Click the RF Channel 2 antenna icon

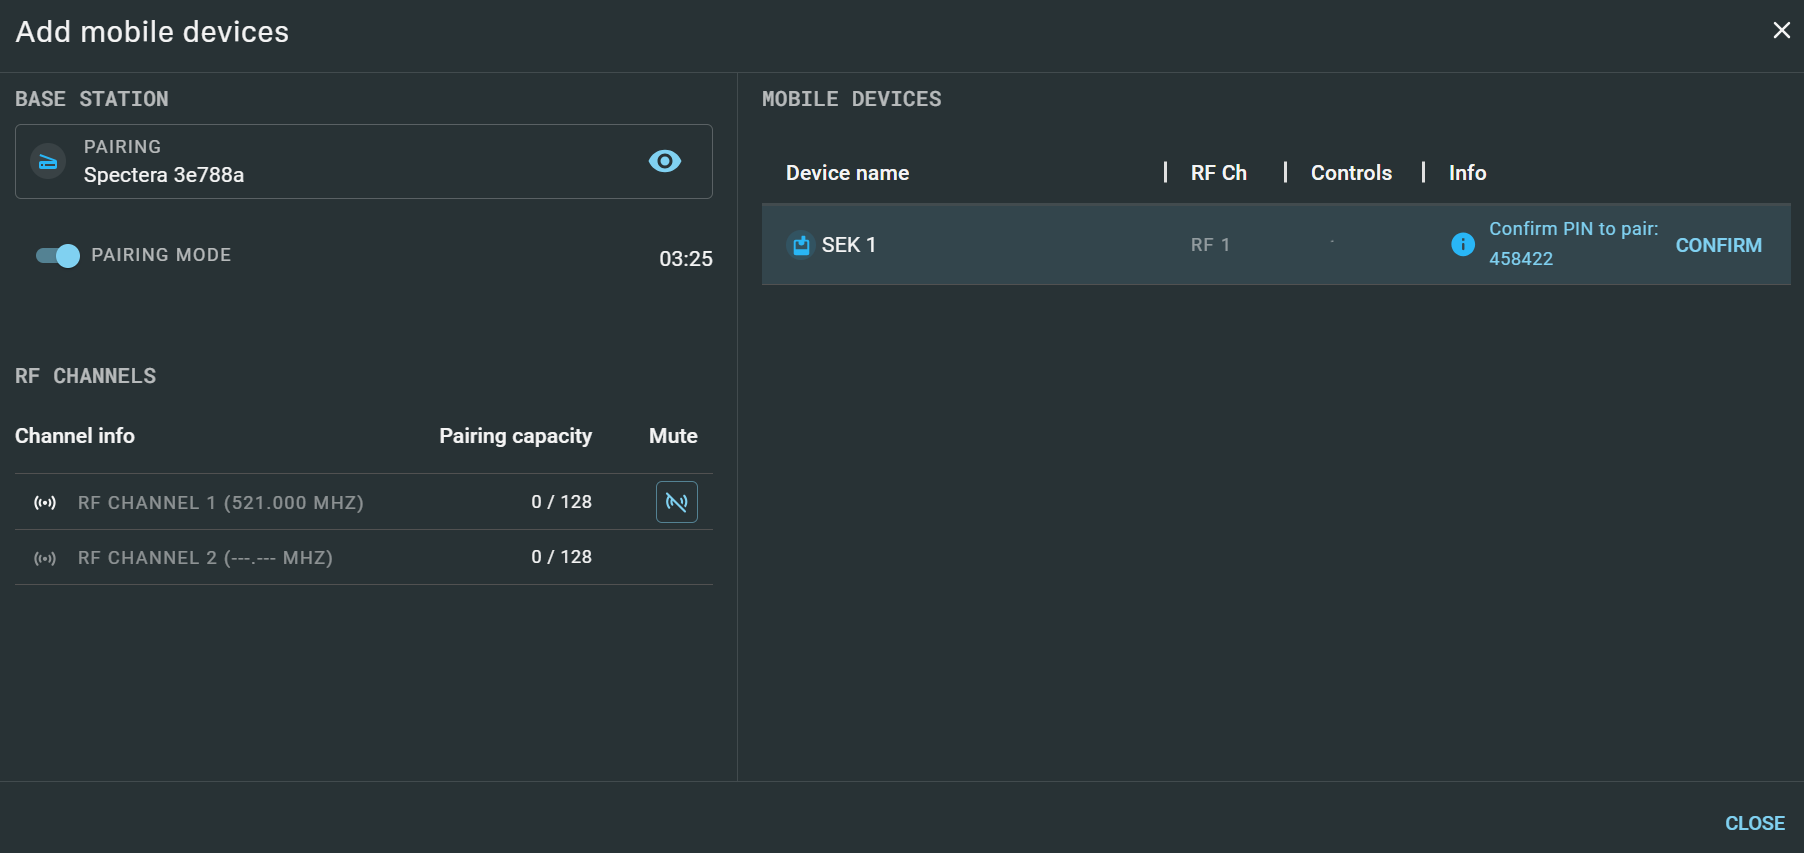coord(45,558)
